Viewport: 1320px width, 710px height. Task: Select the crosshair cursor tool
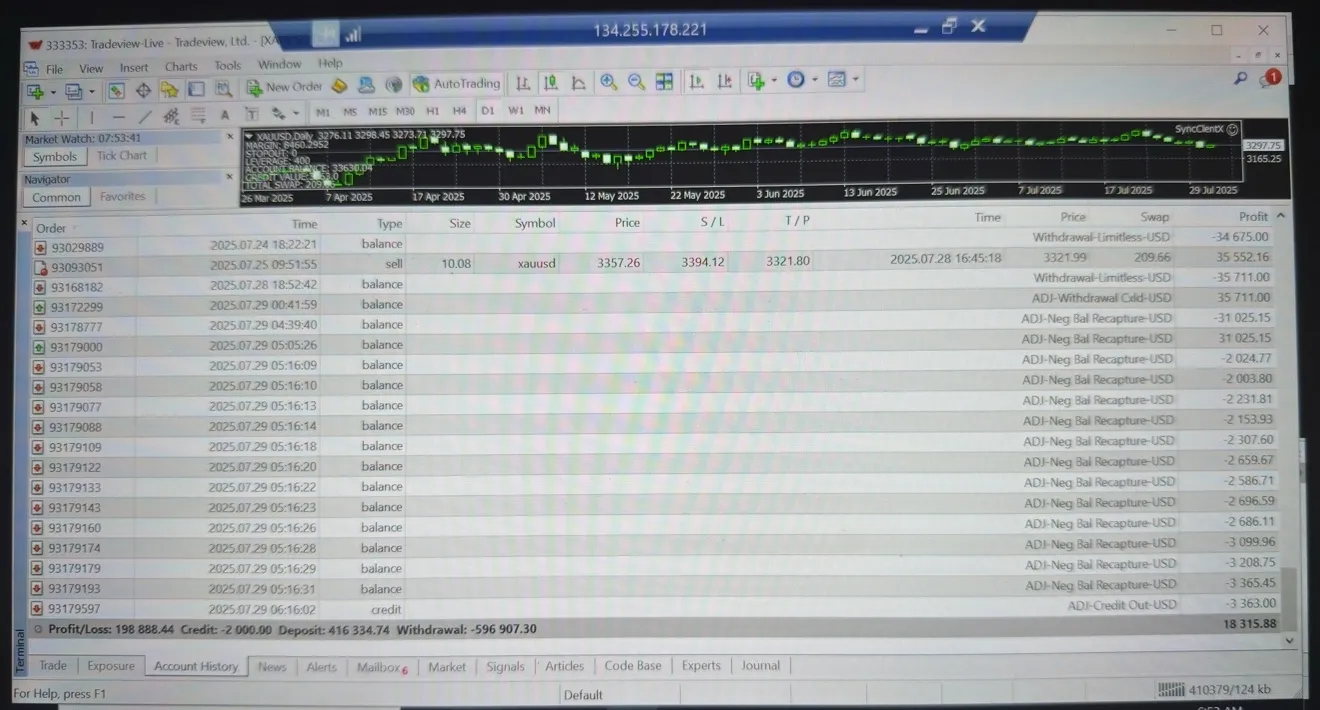click(63, 117)
